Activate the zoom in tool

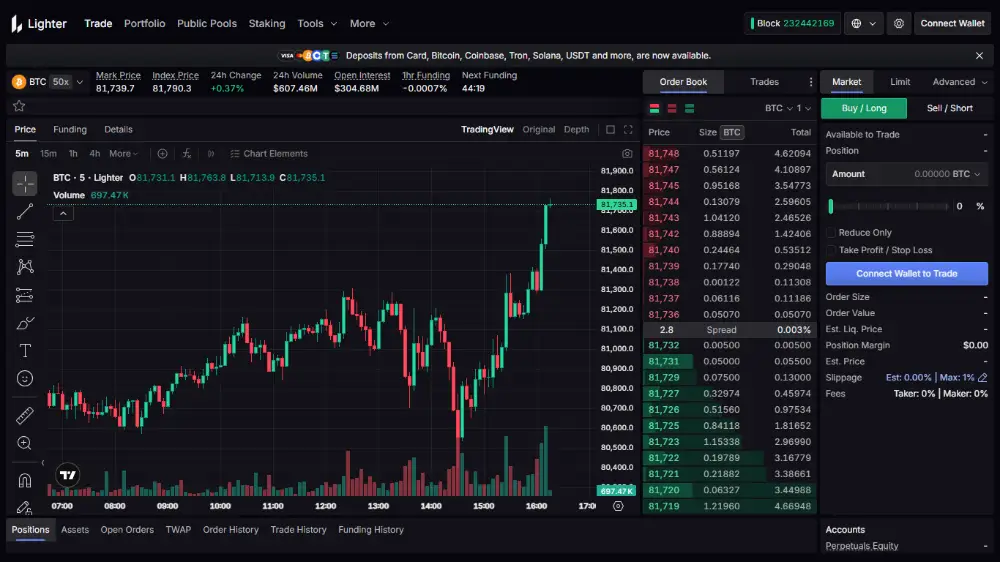point(25,443)
